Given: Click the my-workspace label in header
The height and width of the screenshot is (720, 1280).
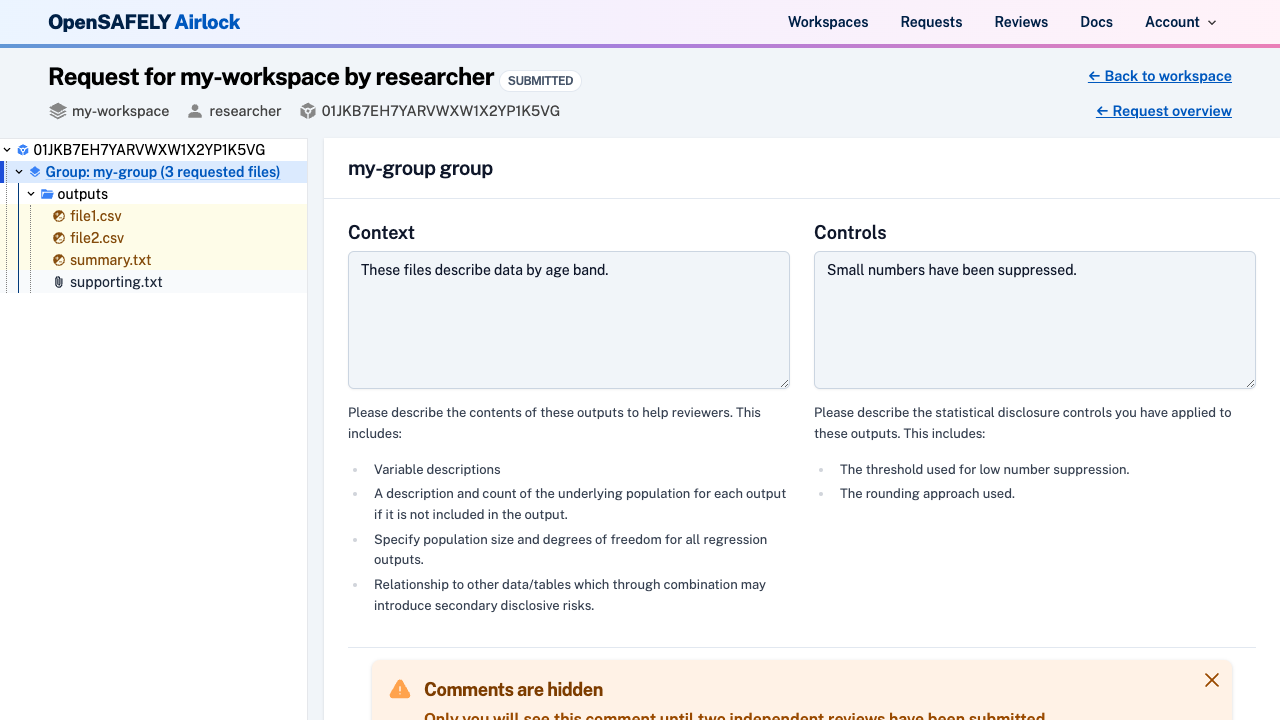Looking at the screenshot, I should [x=120, y=111].
